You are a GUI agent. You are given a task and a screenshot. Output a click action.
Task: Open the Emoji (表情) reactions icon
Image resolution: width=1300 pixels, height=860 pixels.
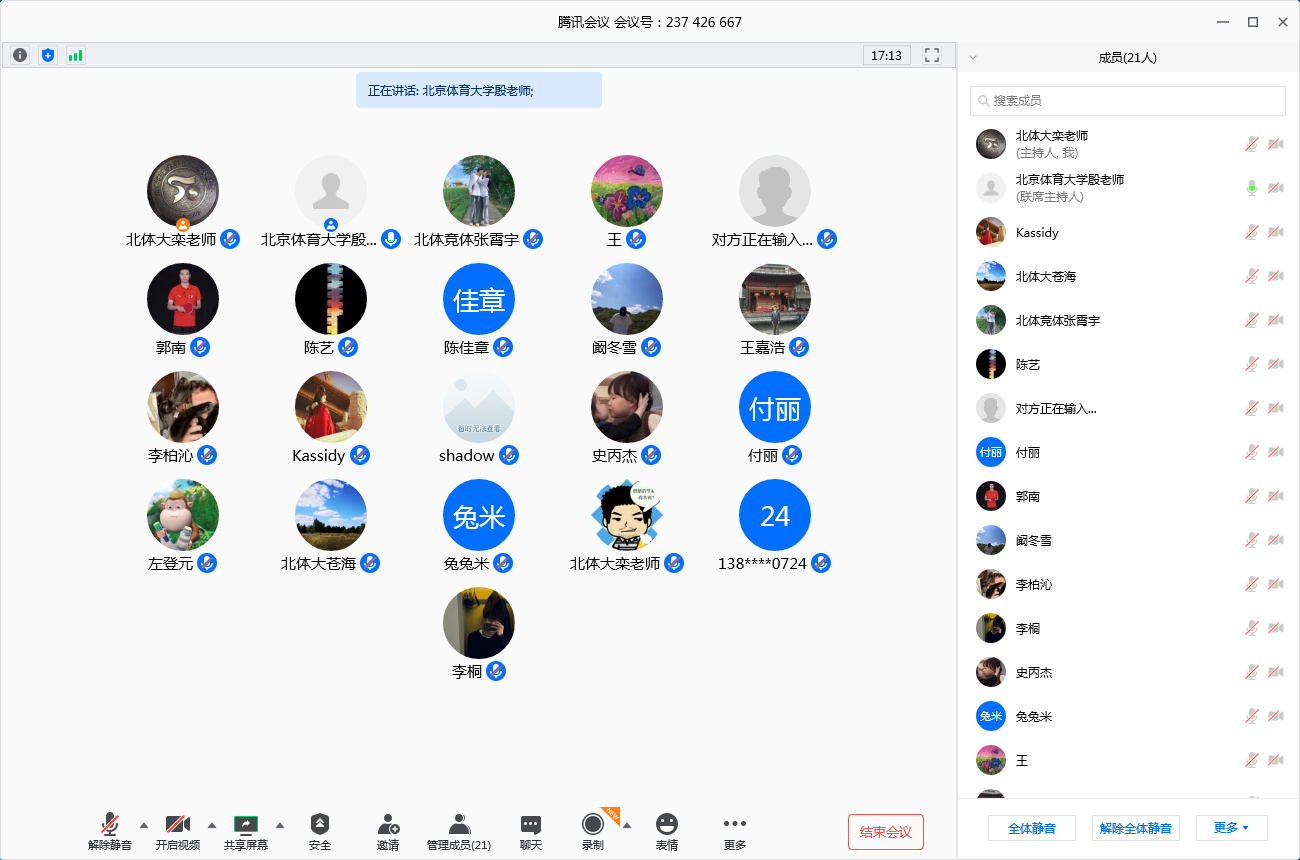tap(667, 831)
